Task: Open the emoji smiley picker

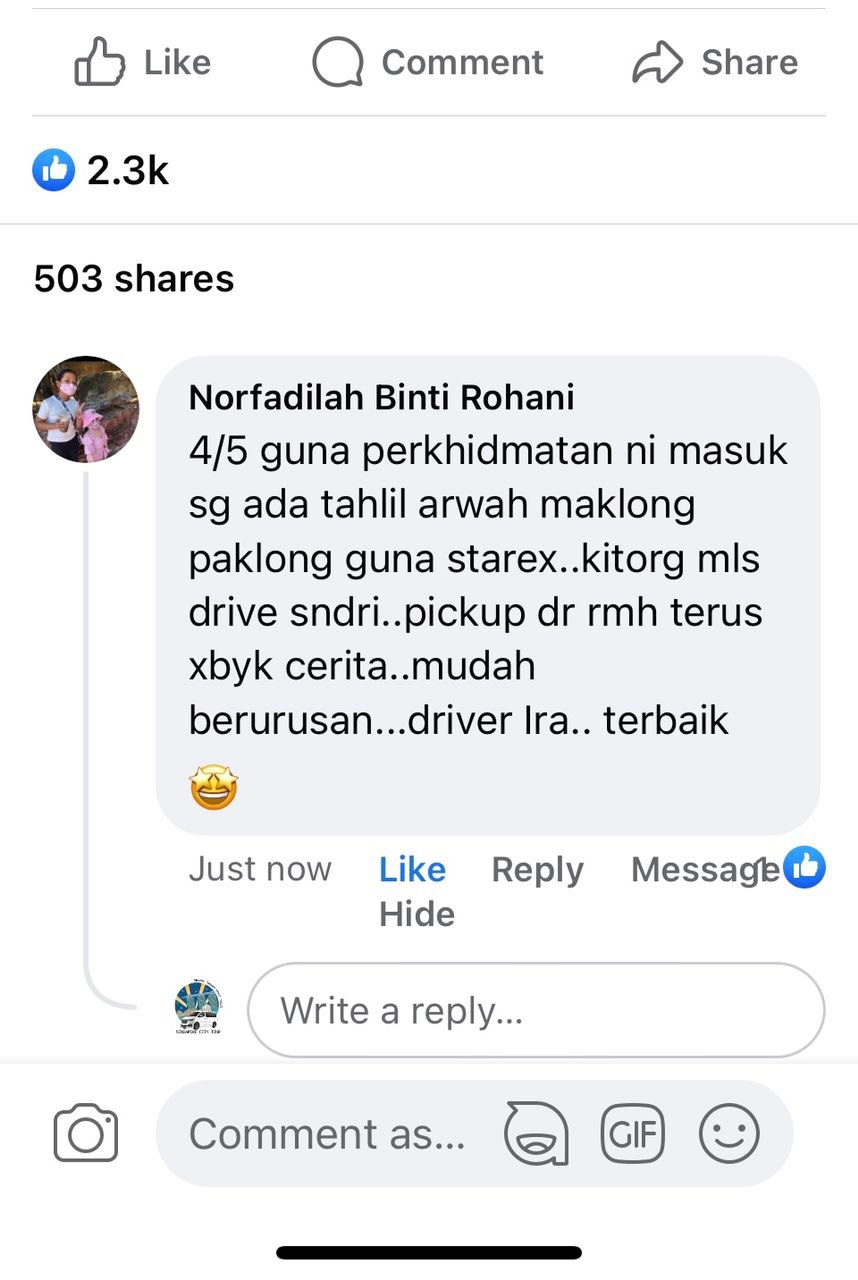Action: [729, 1134]
